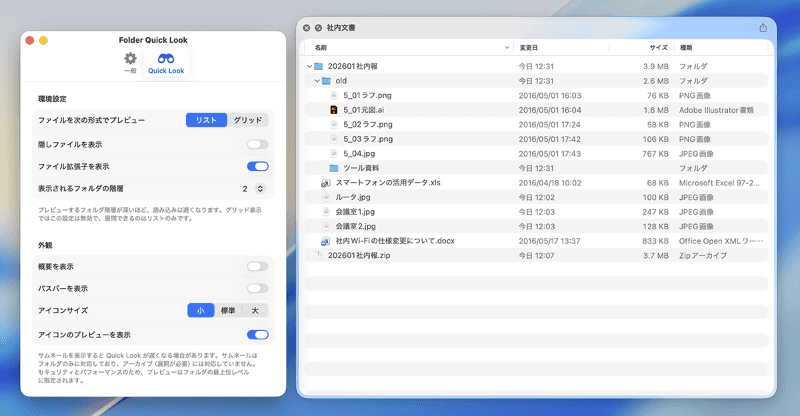Screen dimensions: 800x416
Task: Click the old folder name
Action: (341, 81)
